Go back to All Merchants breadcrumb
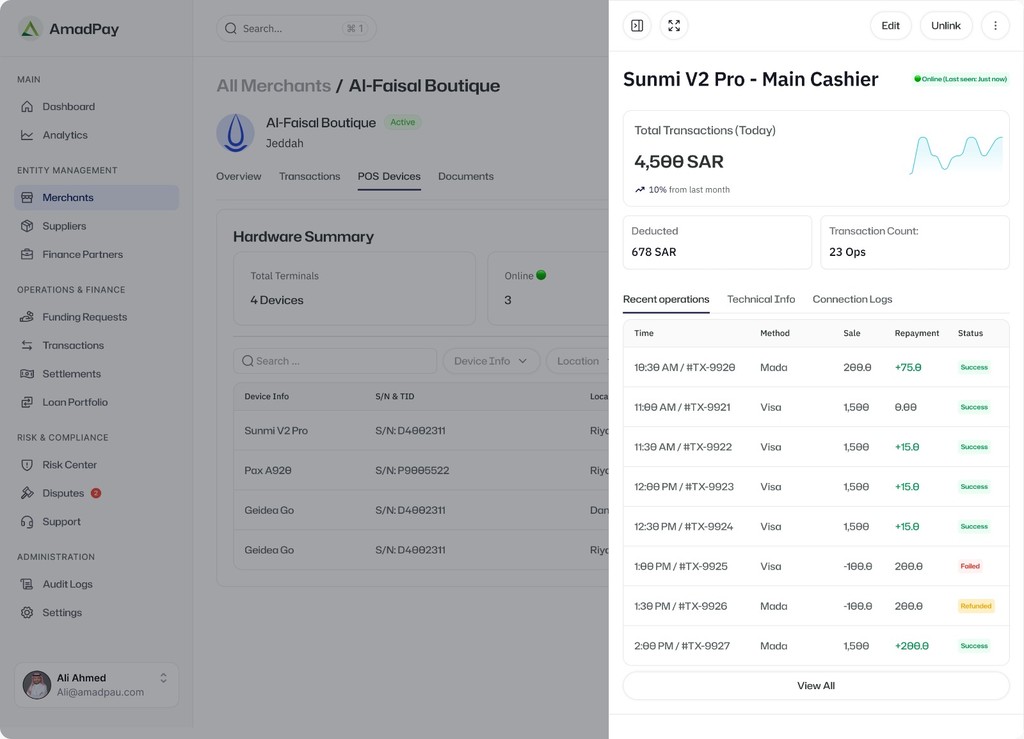The width and height of the screenshot is (1024, 739). (273, 86)
